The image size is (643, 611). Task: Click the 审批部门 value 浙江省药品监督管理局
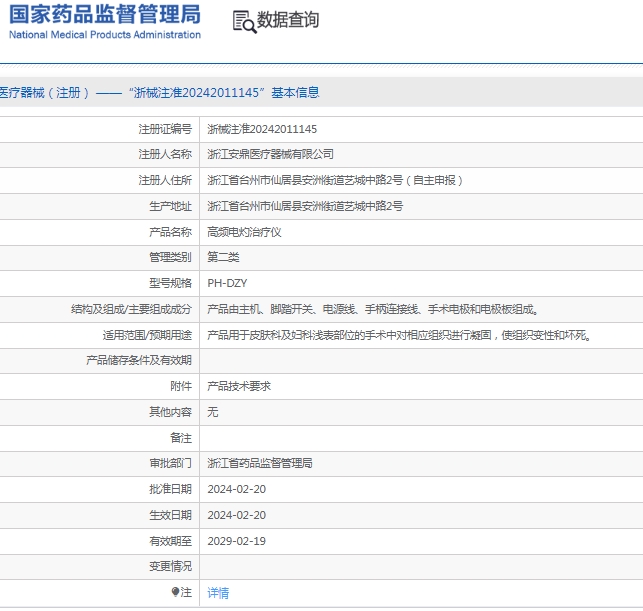pyautogui.click(x=260, y=463)
